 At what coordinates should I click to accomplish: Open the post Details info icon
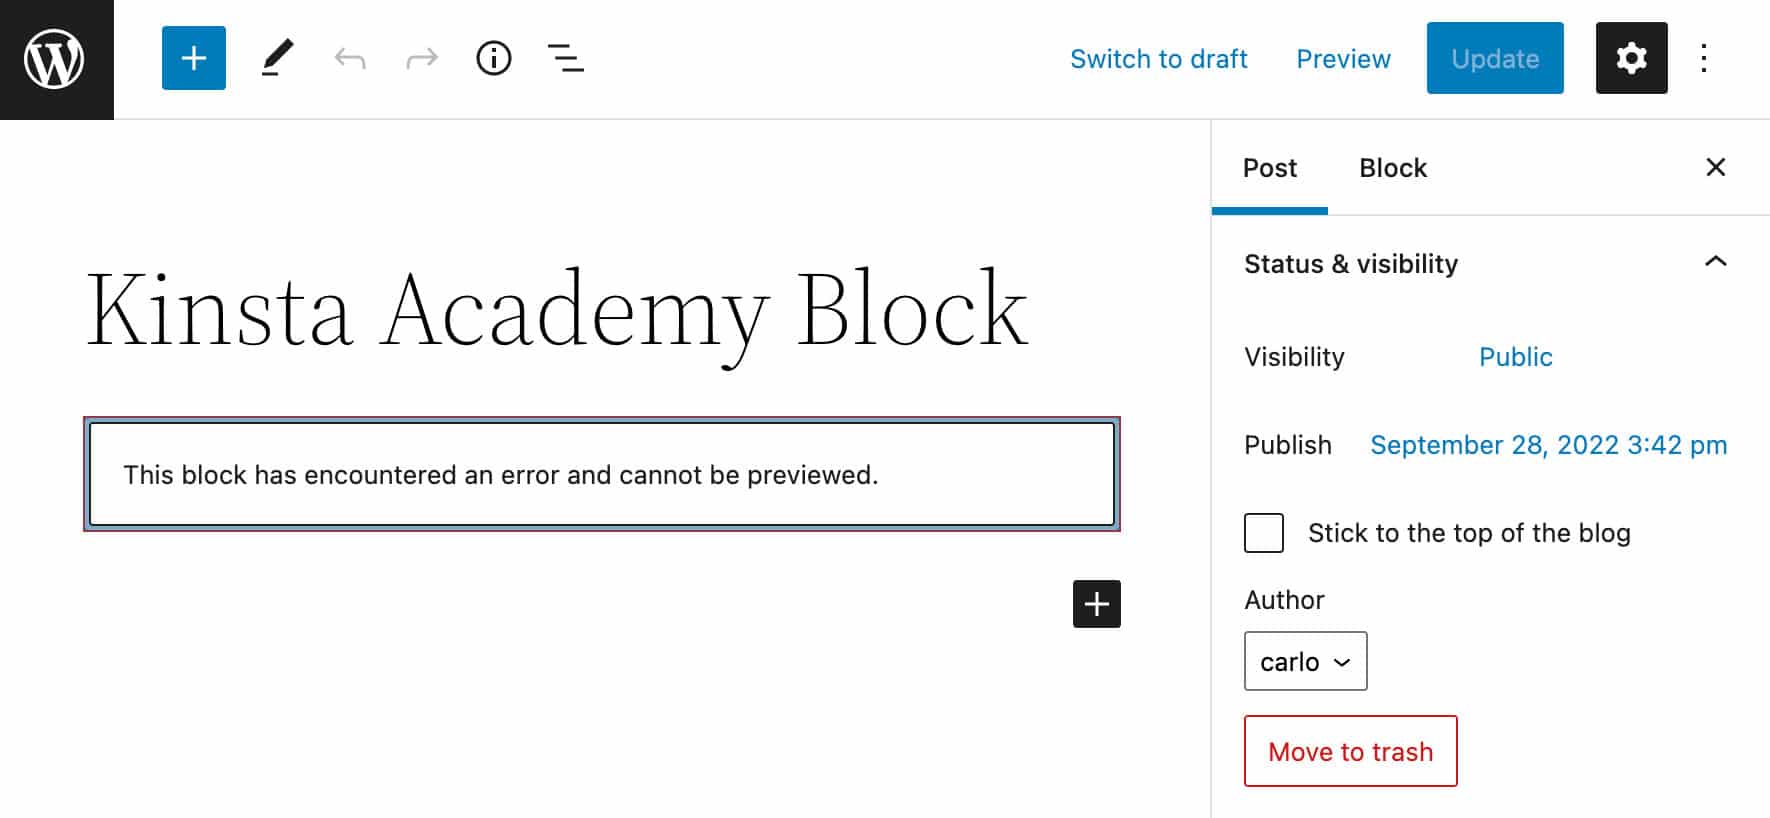point(494,58)
